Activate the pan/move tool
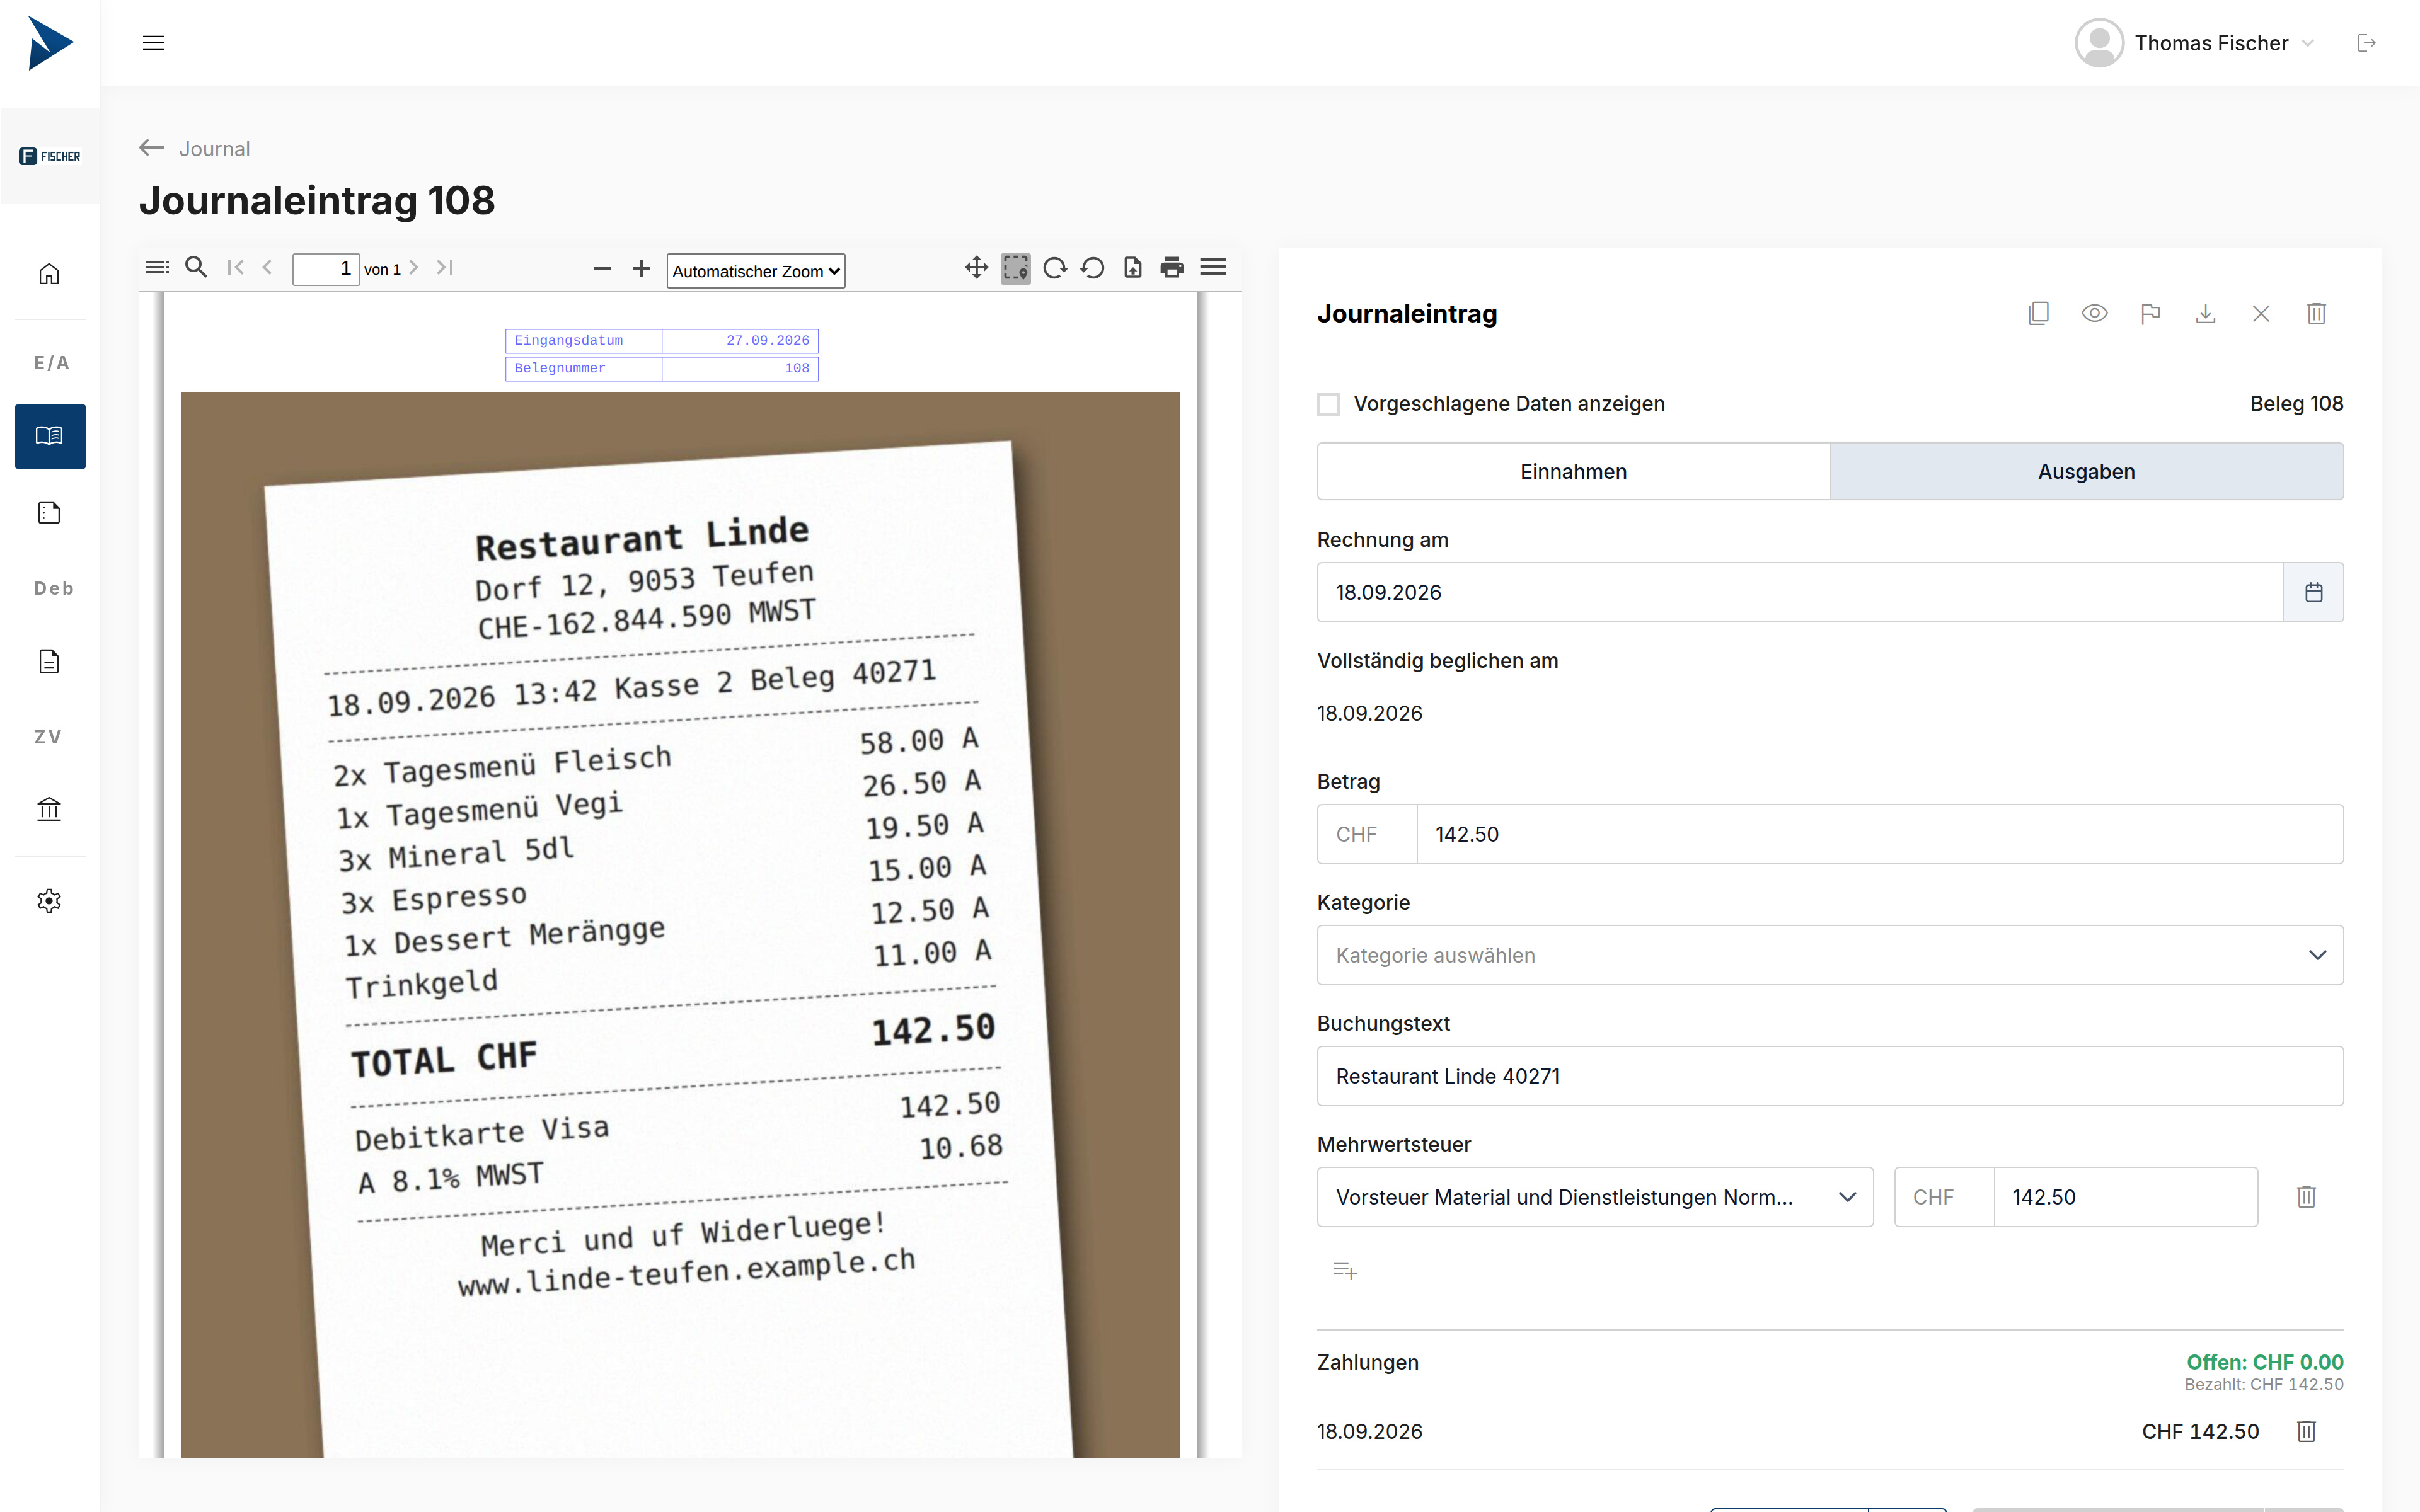The width and height of the screenshot is (2420, 1512). click(976, 268)
